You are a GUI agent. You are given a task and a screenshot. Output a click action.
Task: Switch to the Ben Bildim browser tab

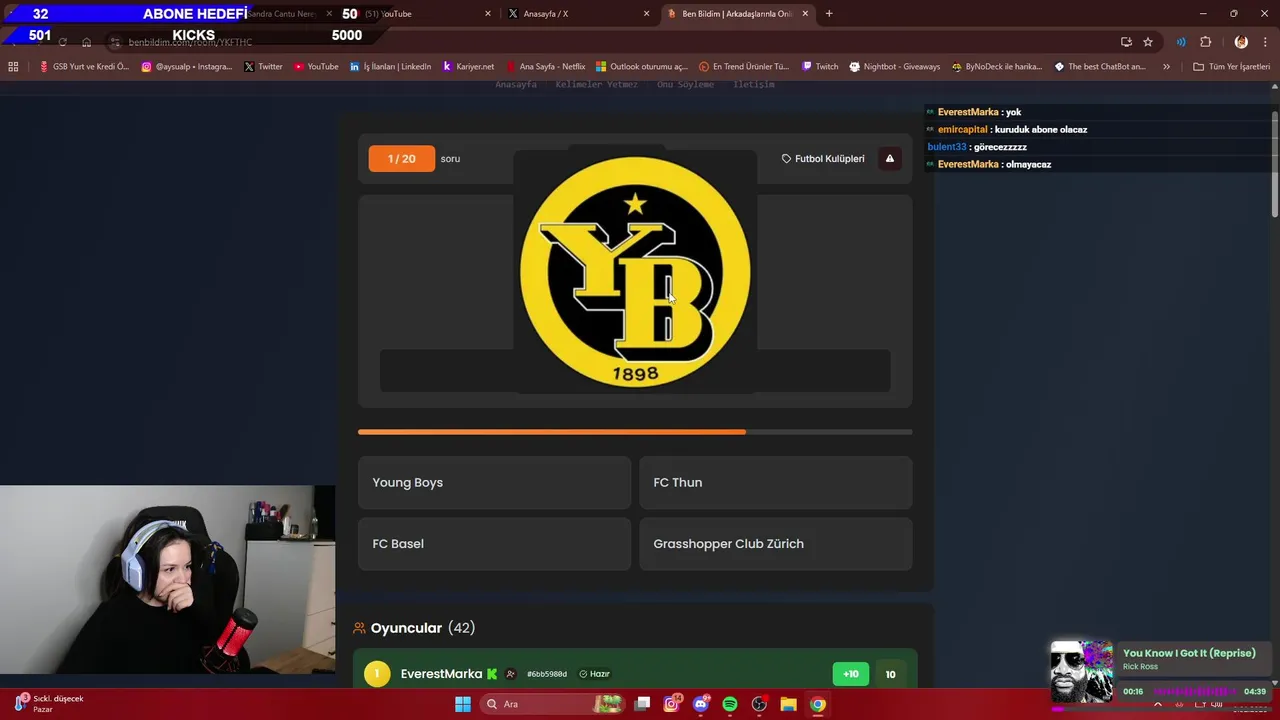point(737,14)
